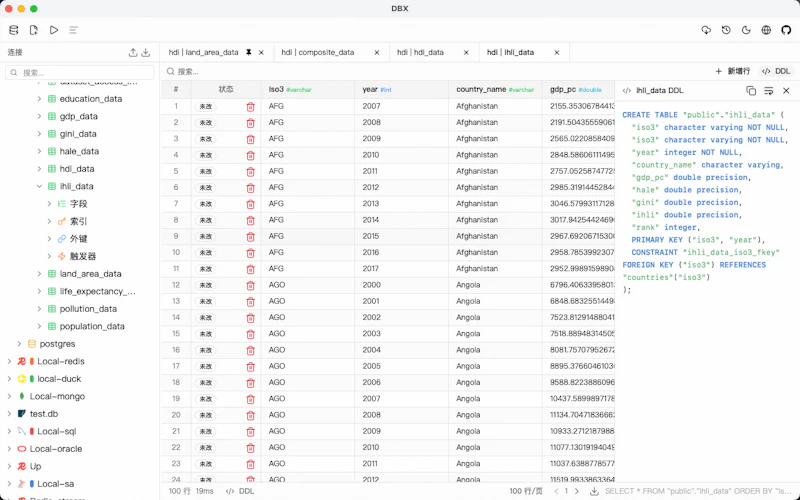Toggle word wrap in DDL panel
800x500 pixels.
768,90
